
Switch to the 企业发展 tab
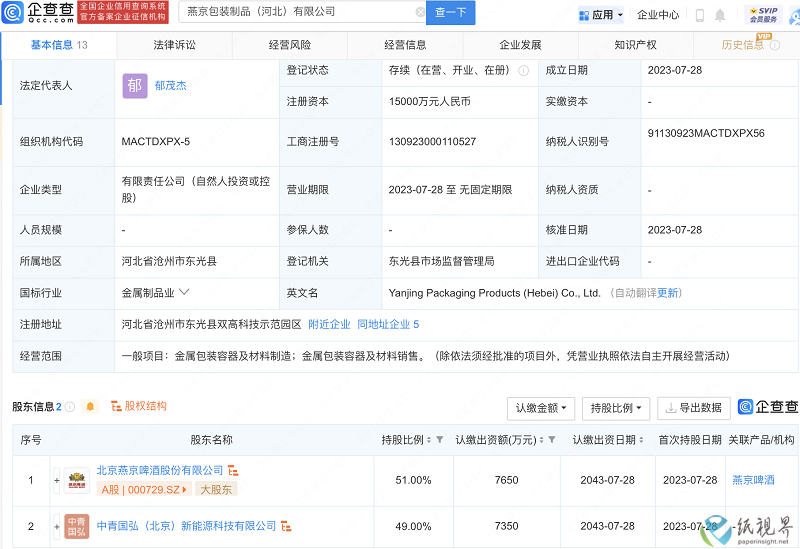520,45
